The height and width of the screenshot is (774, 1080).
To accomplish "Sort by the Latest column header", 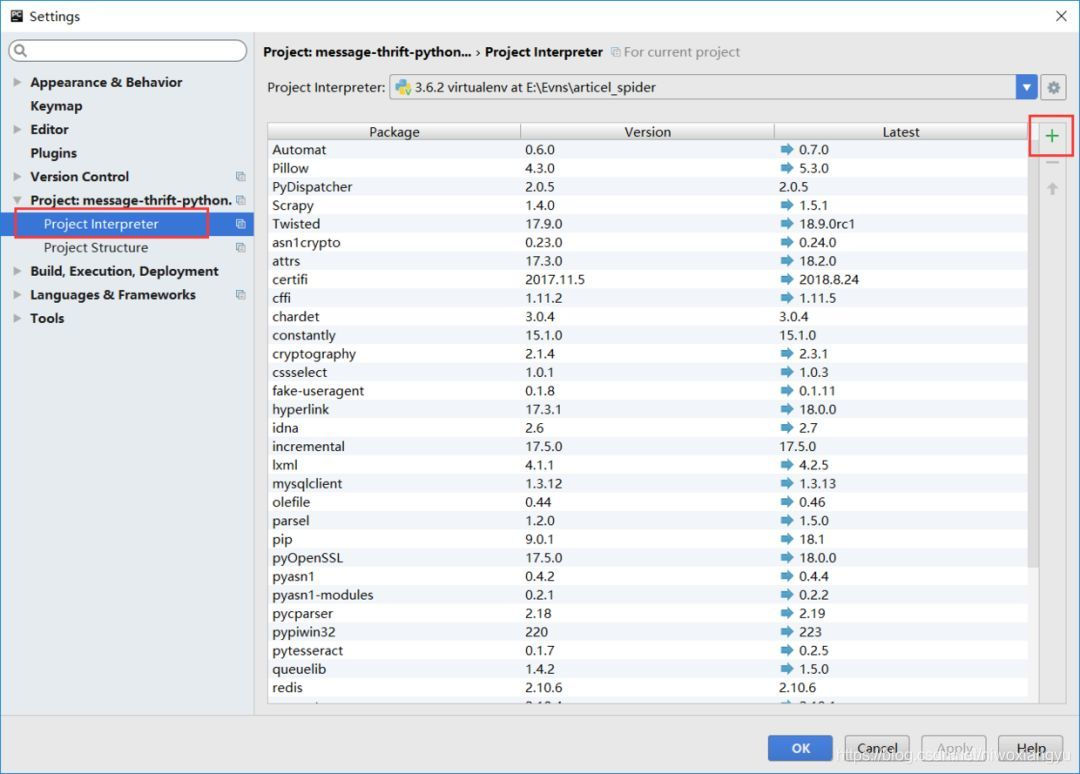I will click(901, 132).
